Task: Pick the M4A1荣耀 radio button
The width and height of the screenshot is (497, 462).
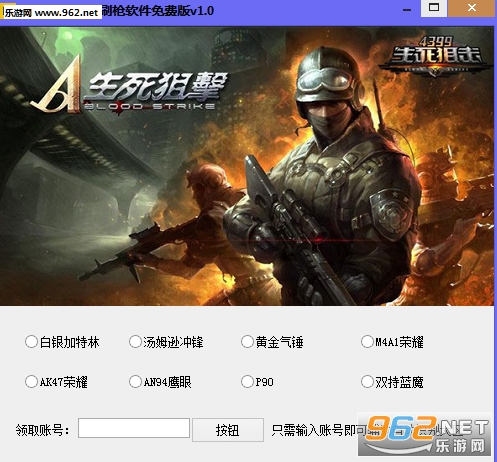Action: pos(392,342)
